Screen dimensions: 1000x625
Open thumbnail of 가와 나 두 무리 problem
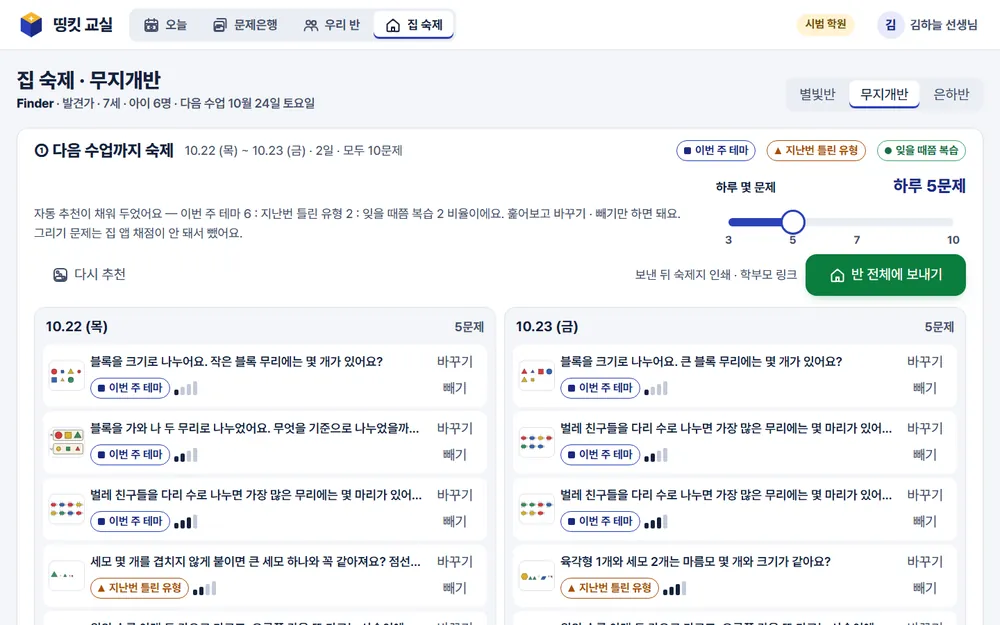[66, 442]
